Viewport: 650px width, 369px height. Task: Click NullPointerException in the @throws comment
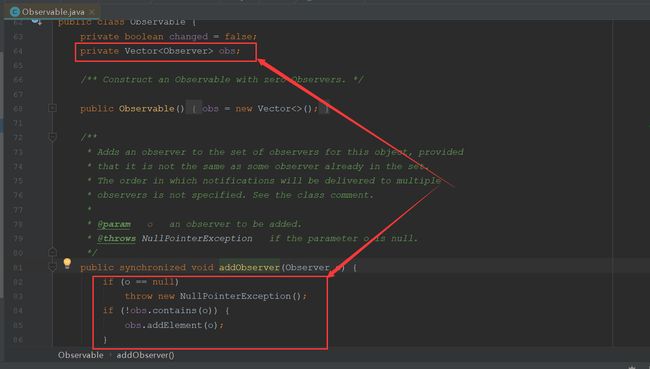click(x=197, y=238)
